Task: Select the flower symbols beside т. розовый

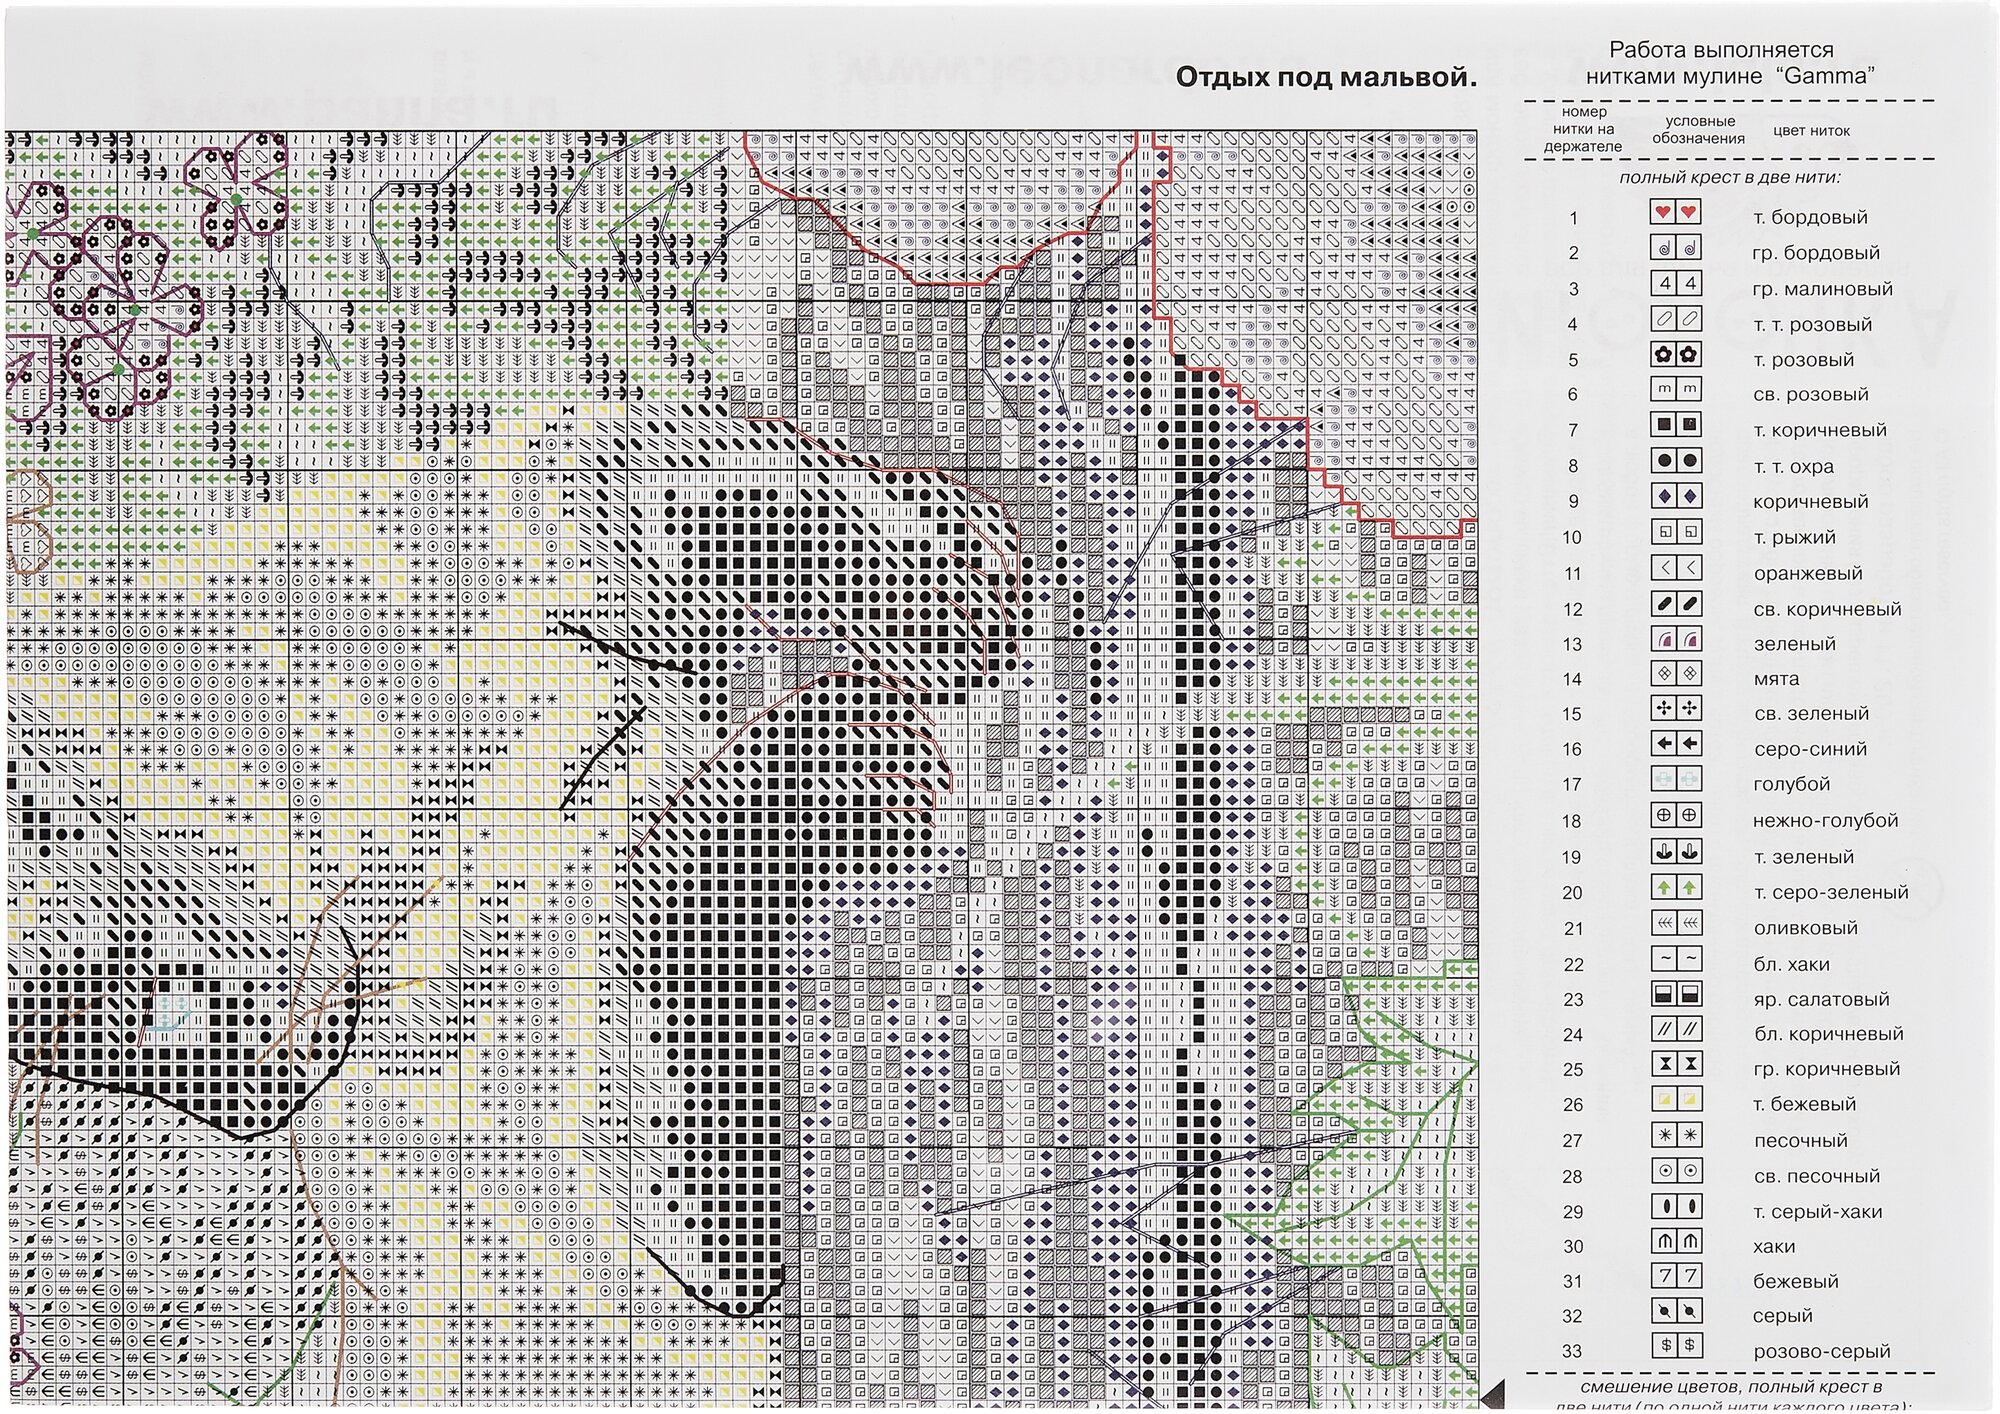Action: click(1675, 354)
